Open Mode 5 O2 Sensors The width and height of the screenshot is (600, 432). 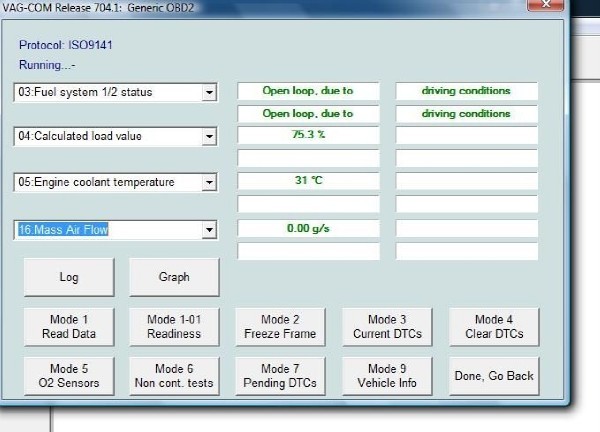[69, 376]
